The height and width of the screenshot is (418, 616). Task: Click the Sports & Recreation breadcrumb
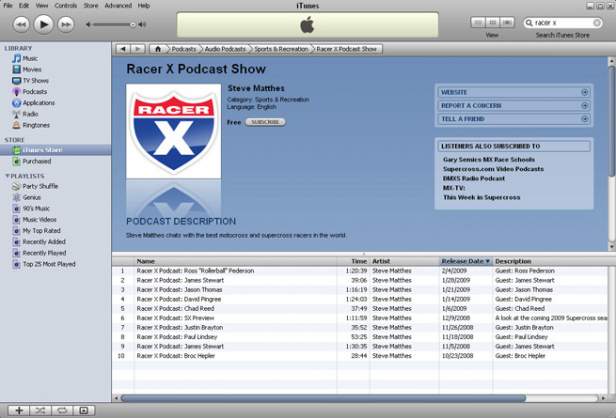tap(281, 49)
